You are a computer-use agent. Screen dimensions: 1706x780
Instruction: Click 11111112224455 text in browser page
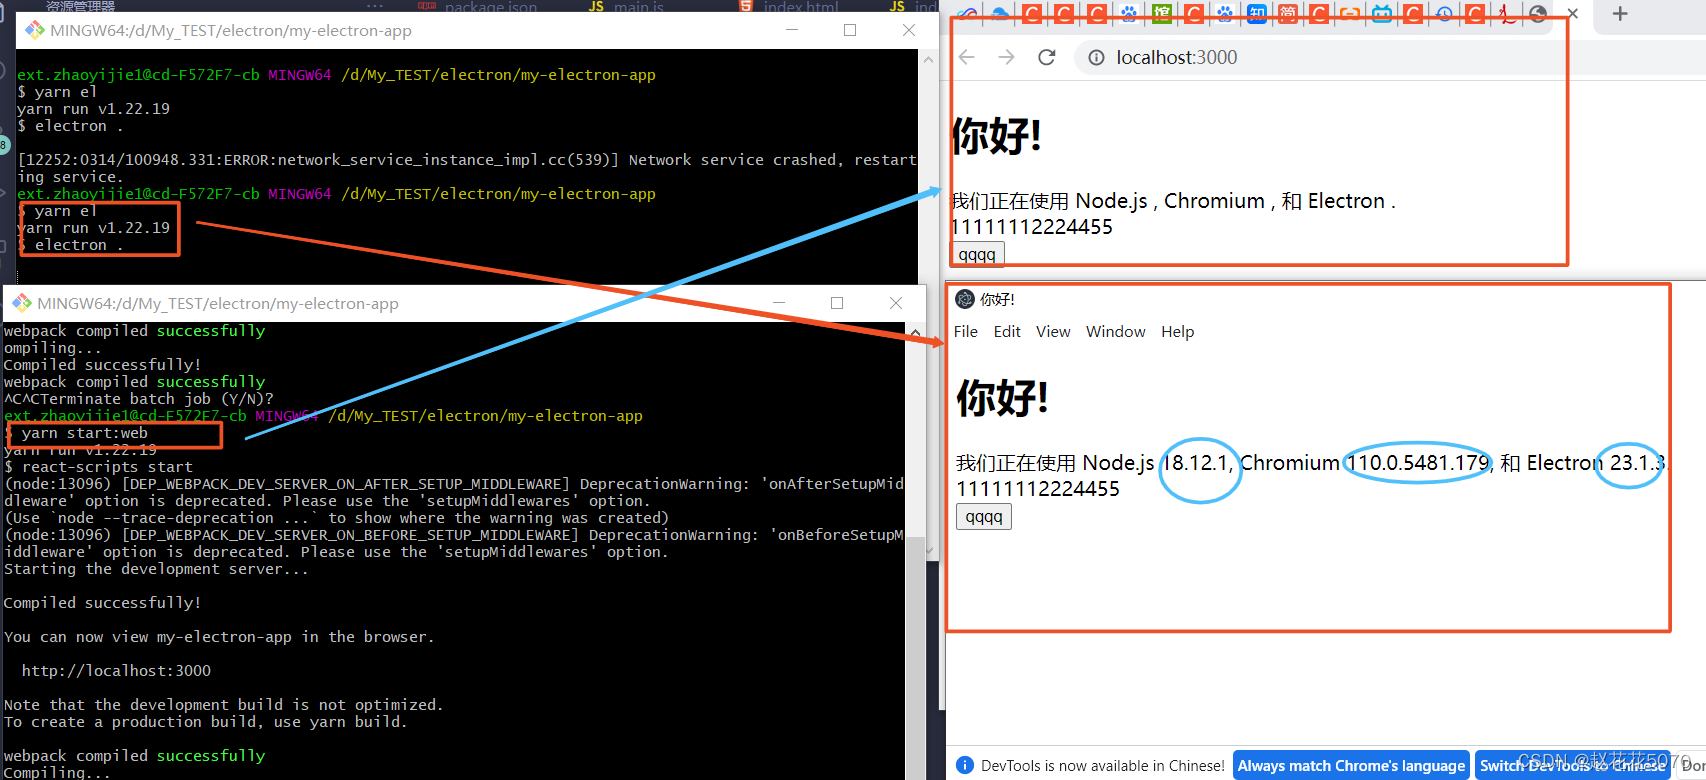1032,227
